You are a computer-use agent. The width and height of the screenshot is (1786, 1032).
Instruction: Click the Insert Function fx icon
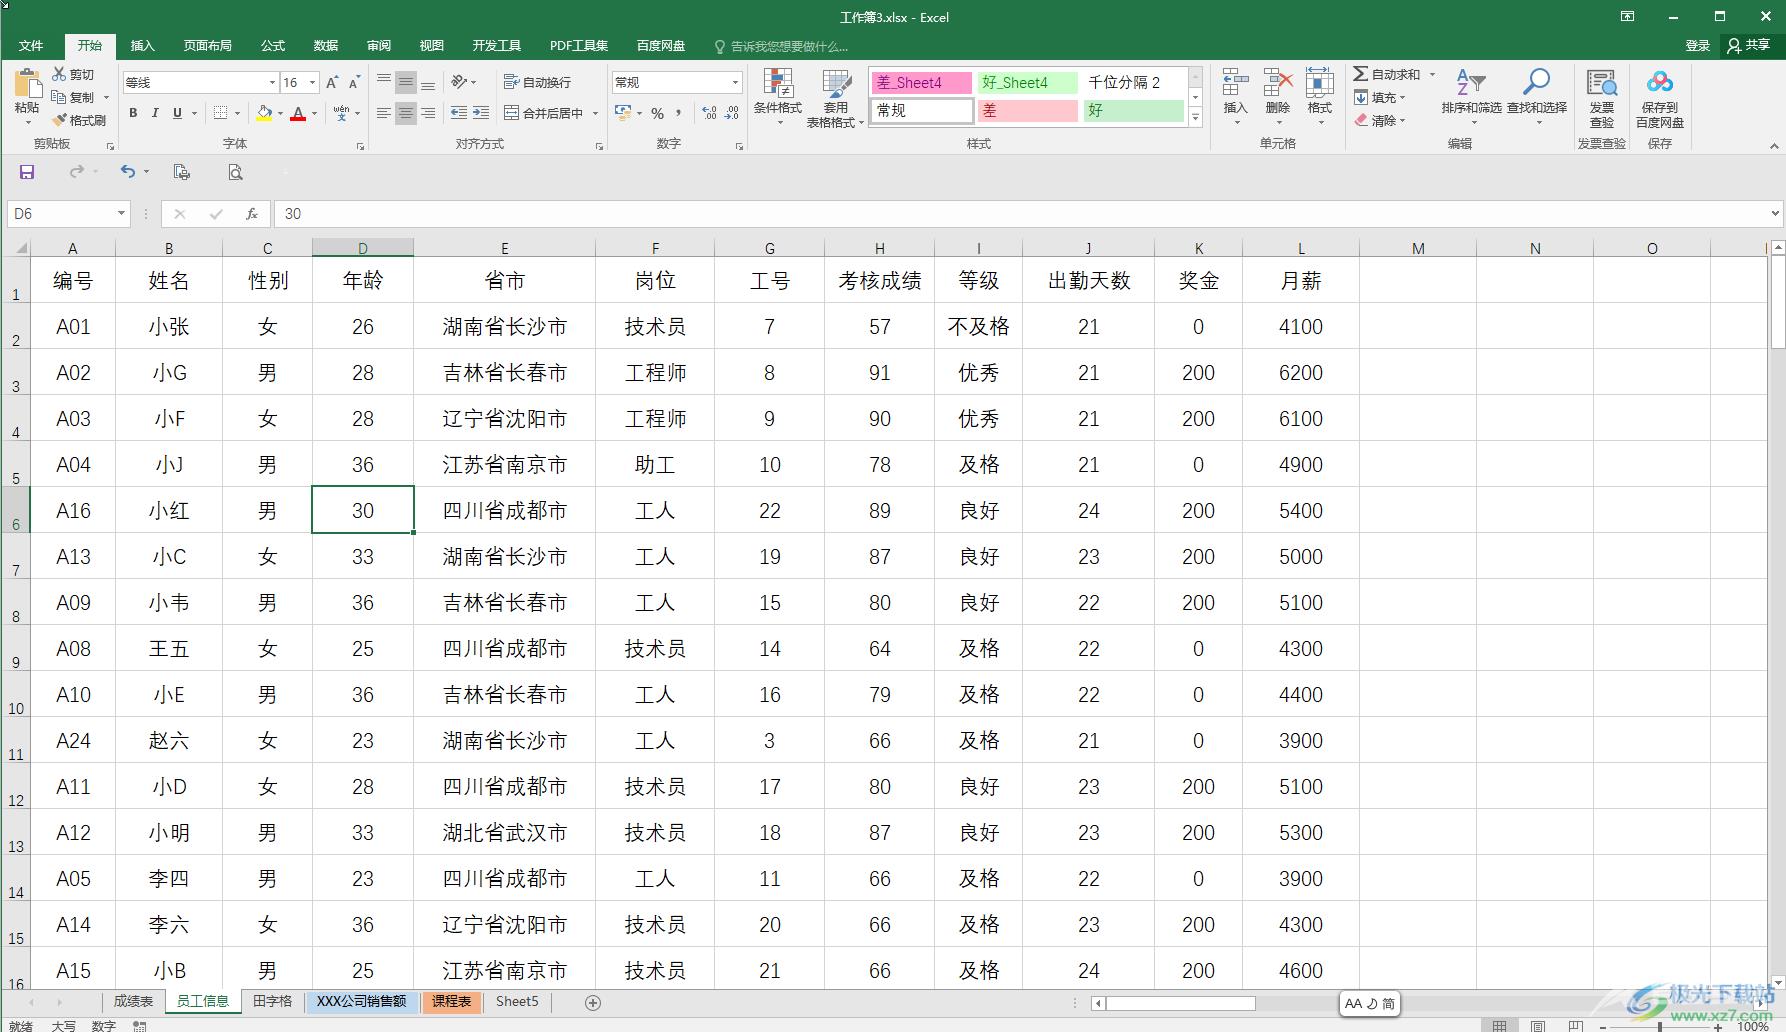pyautogui.click(x=252, y=213)
